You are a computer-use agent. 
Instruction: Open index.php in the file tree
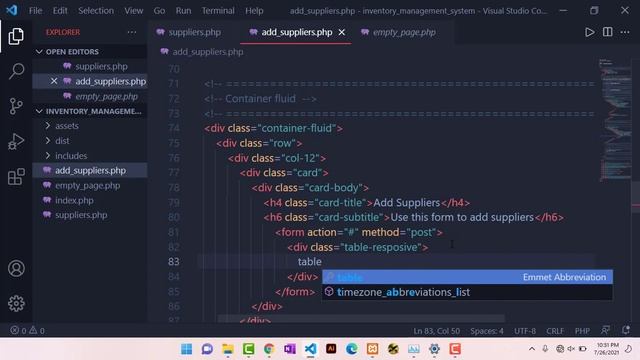click(74, 200)
